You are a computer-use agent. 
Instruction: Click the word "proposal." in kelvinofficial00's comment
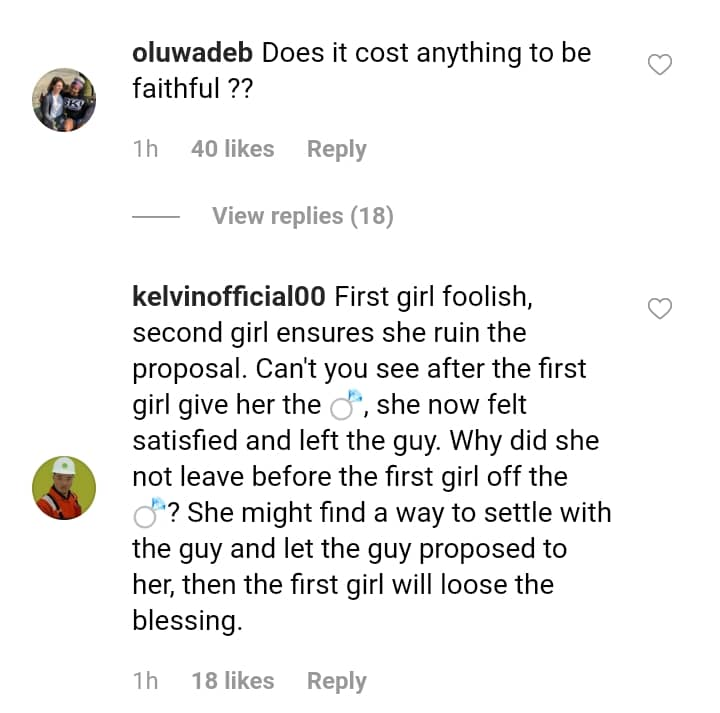[190, 370]
